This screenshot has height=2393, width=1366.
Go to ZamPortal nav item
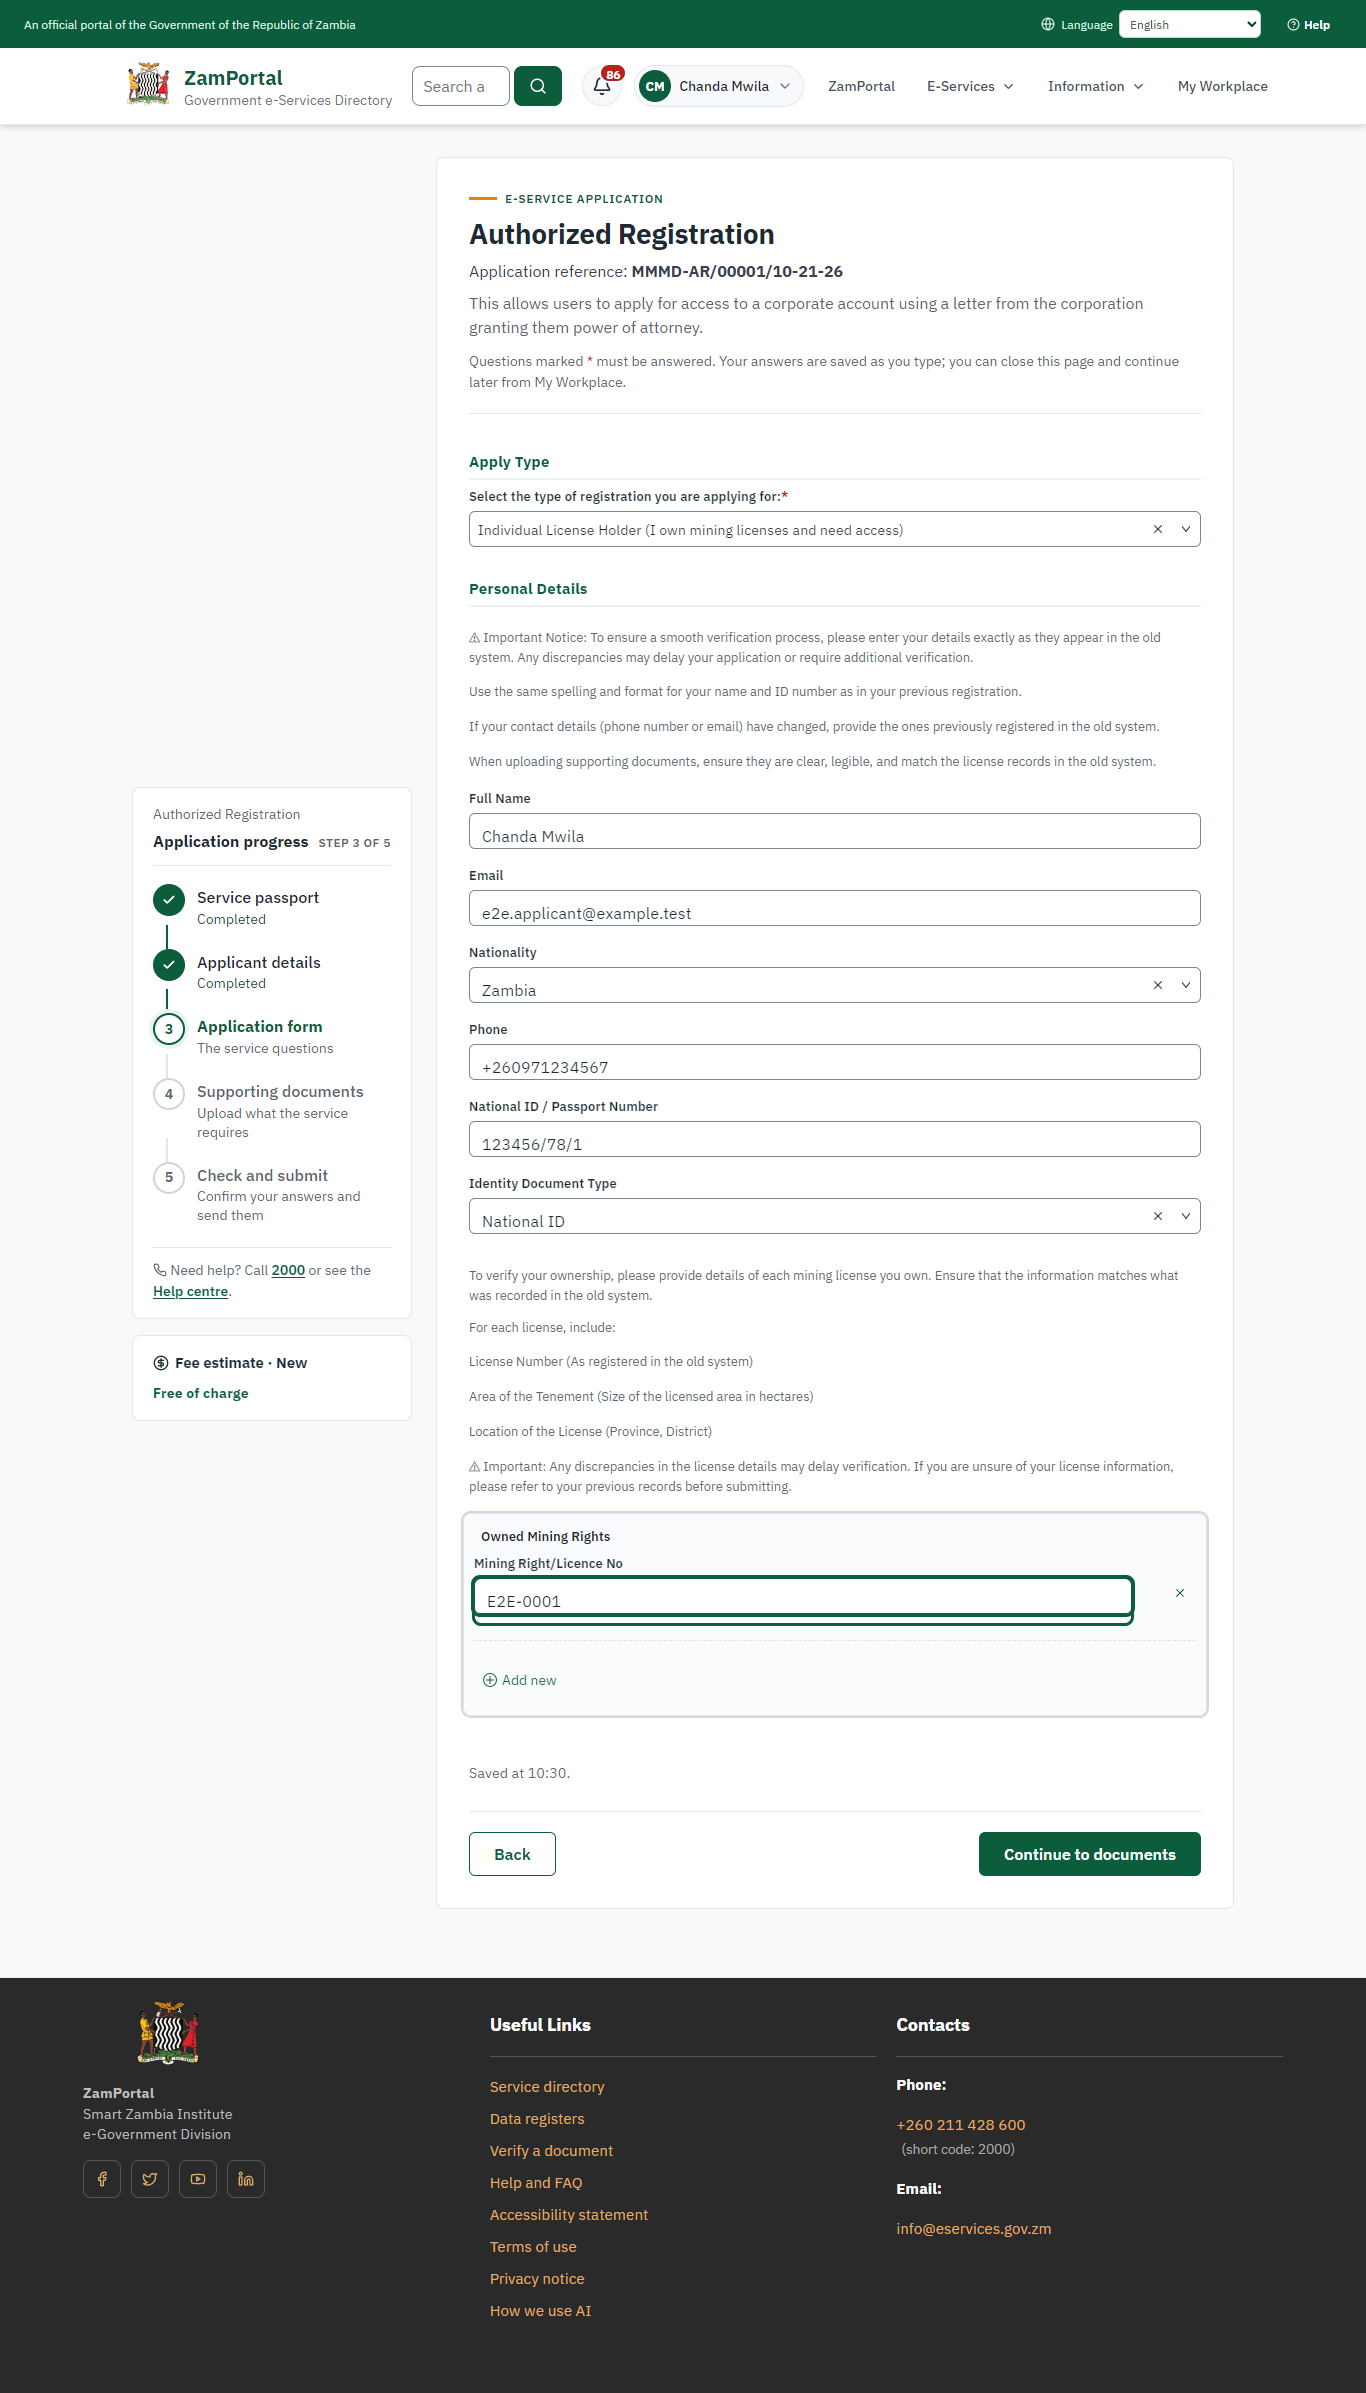[861, 86]
